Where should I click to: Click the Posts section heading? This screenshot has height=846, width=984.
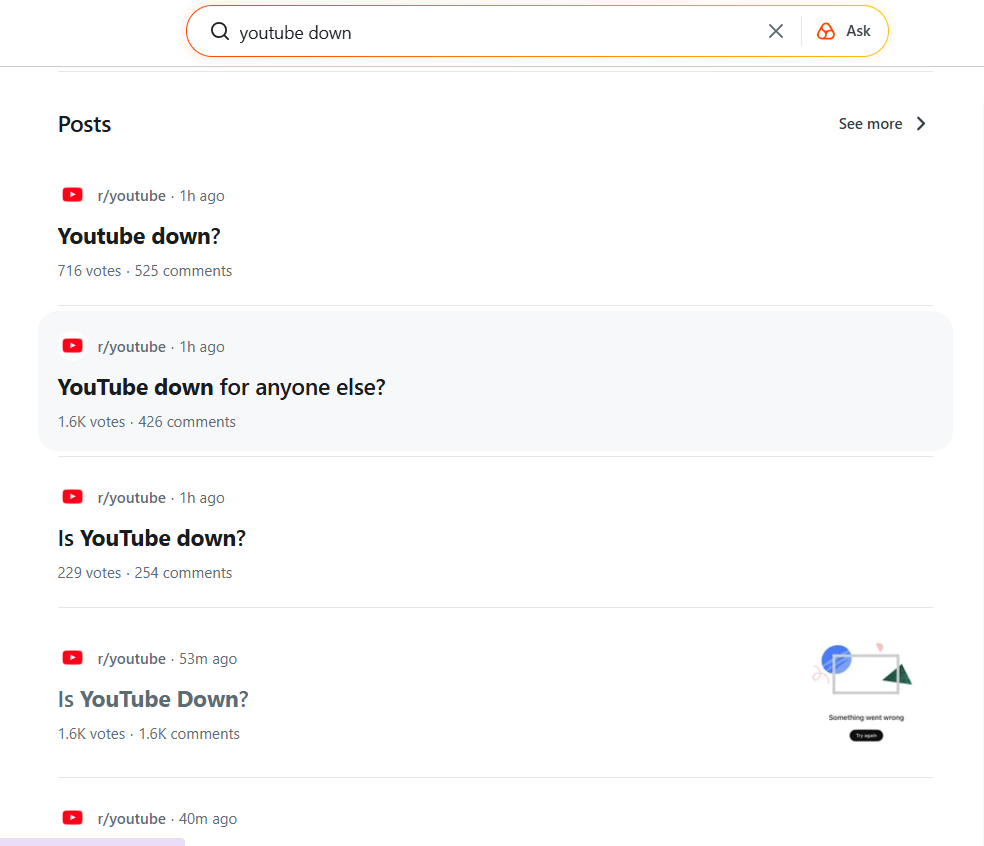point(85,124)
